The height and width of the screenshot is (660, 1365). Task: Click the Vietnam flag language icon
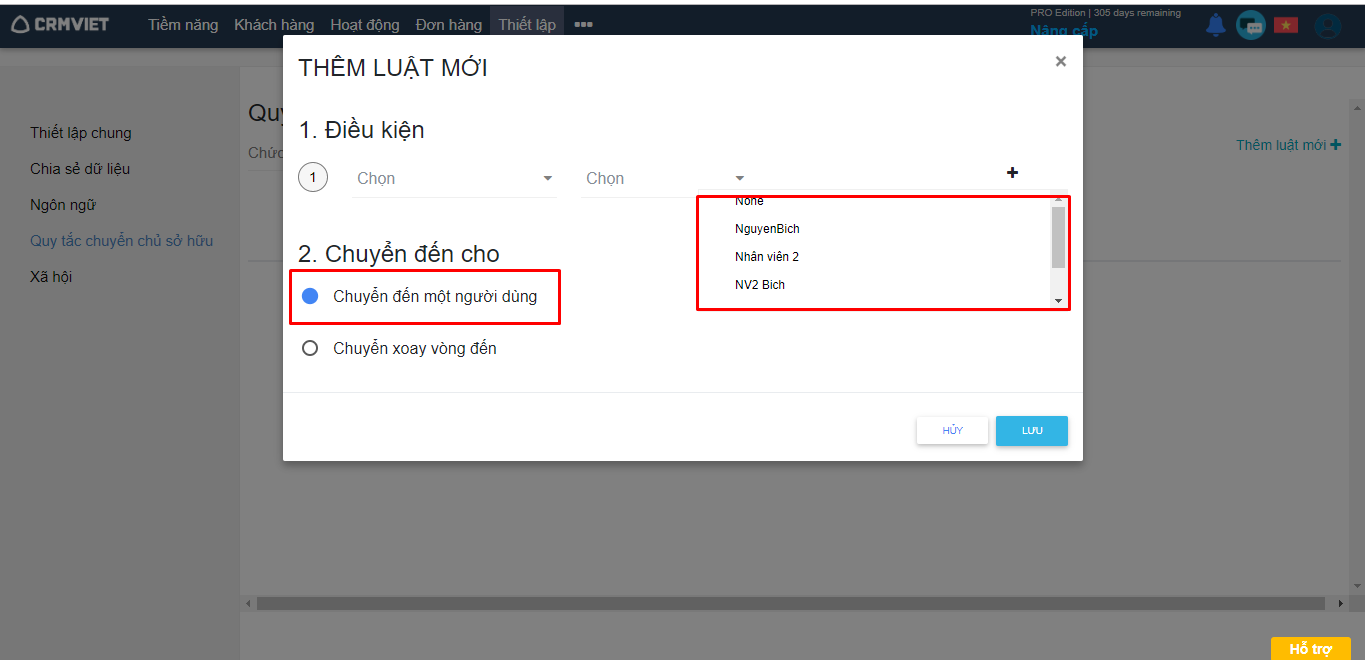[1285, 26]
